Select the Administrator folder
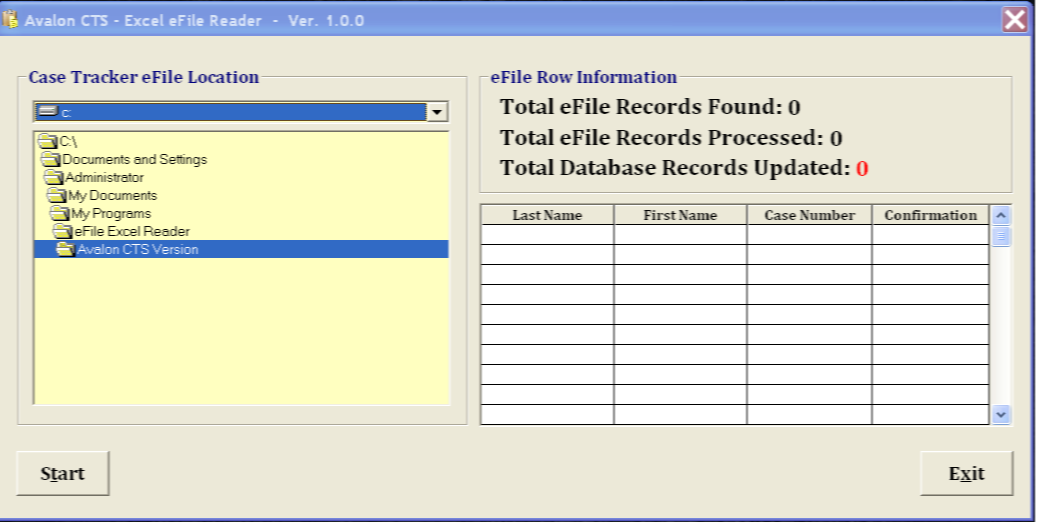Screen dimensions: 1037x522 (x=241, y=177)
